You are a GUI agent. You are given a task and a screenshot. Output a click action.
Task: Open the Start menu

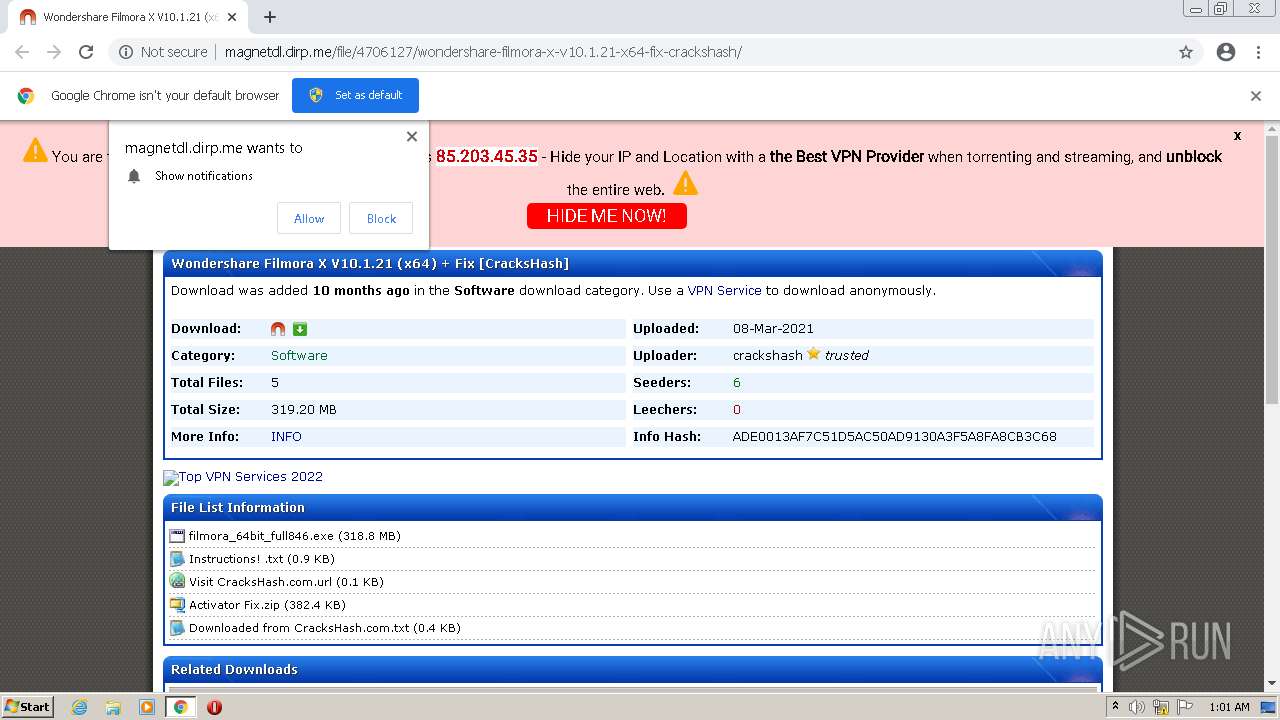28,707
